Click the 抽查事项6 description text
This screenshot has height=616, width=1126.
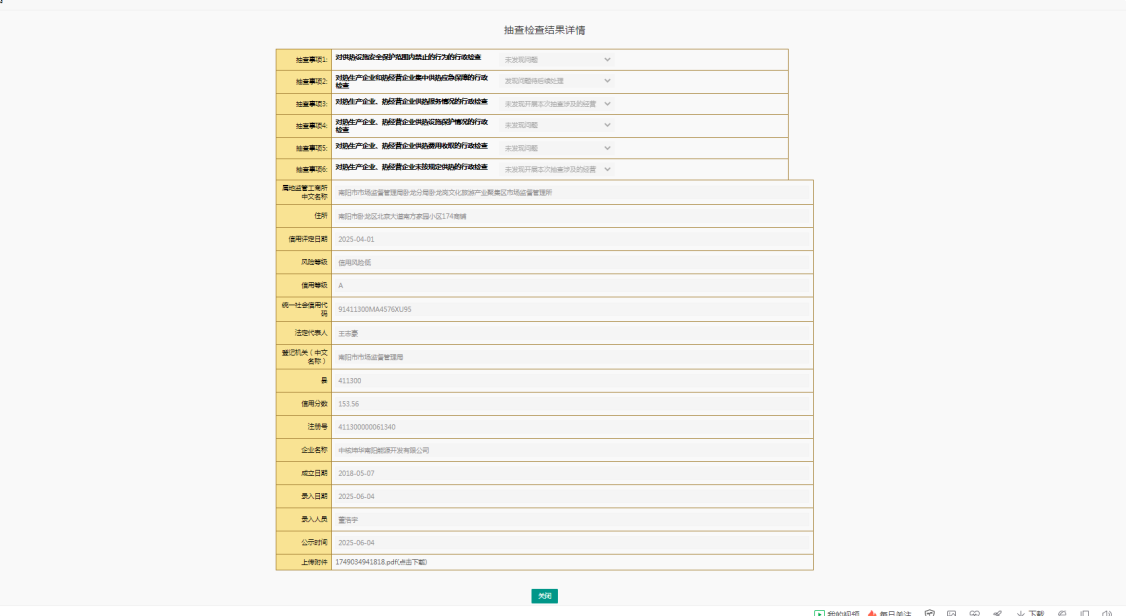coord(411,167)
